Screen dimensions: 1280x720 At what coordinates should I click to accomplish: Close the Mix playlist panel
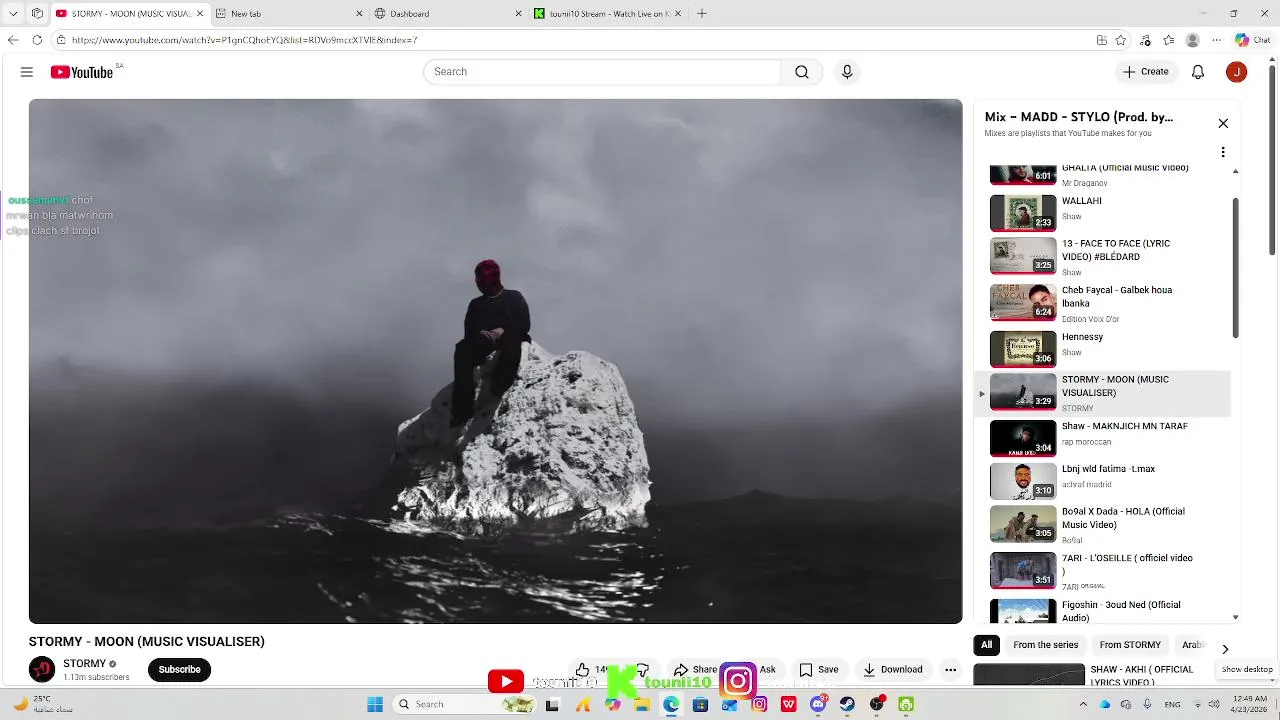click(1223, 123)
